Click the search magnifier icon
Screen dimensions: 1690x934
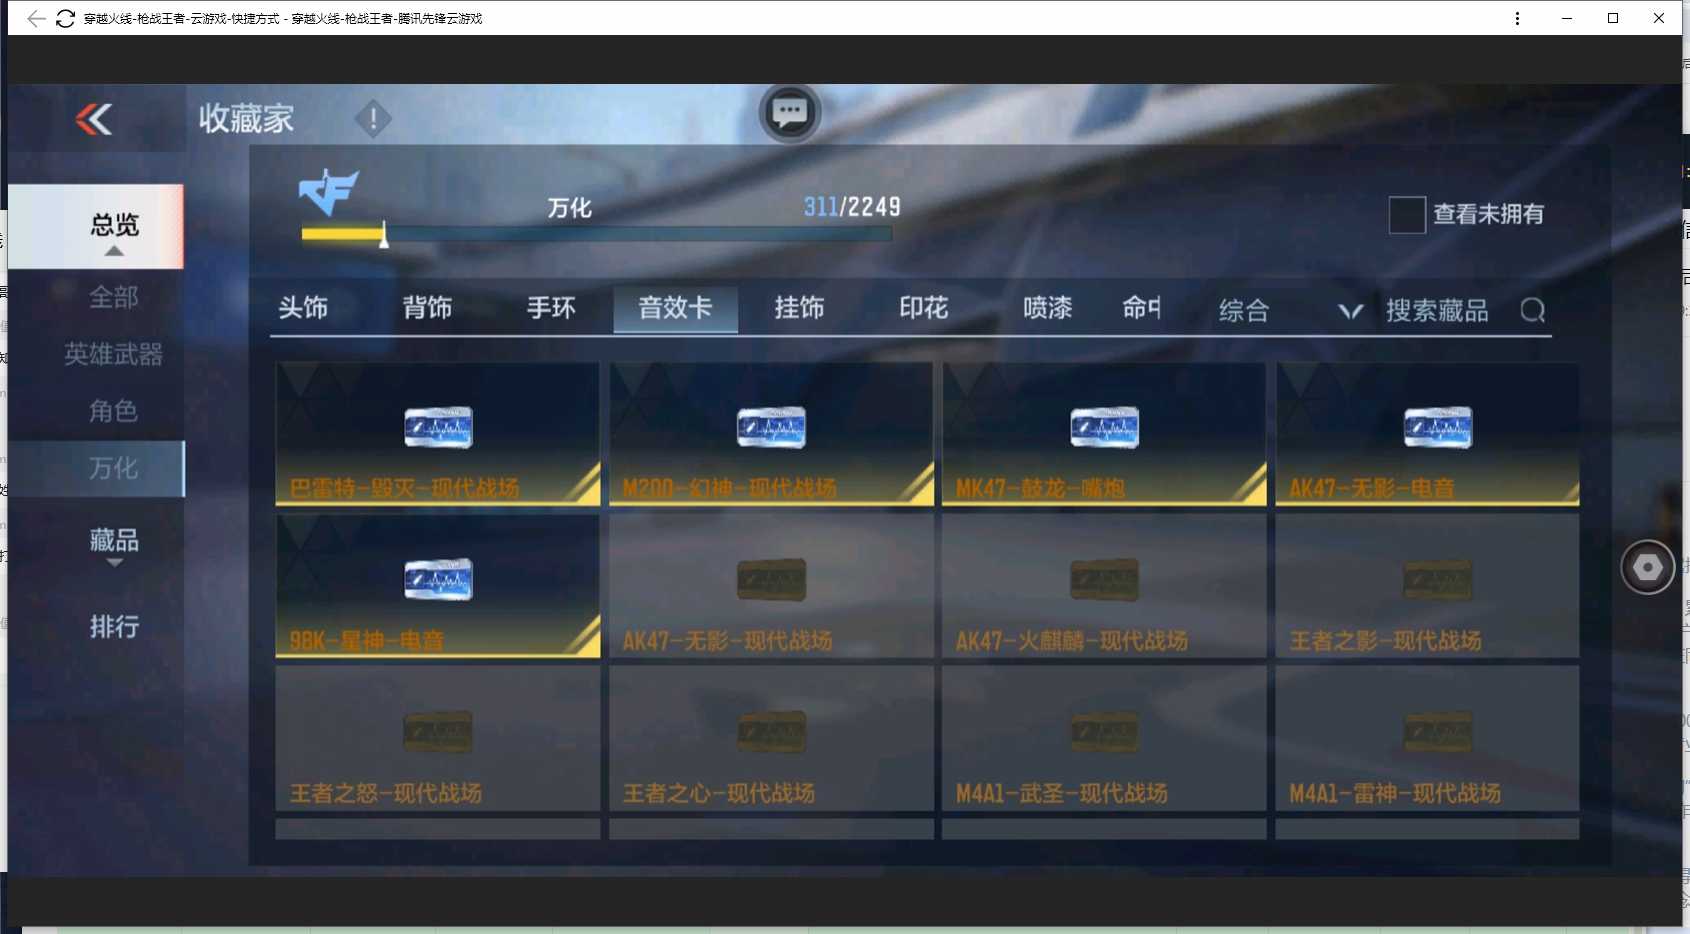point(1532,310)
